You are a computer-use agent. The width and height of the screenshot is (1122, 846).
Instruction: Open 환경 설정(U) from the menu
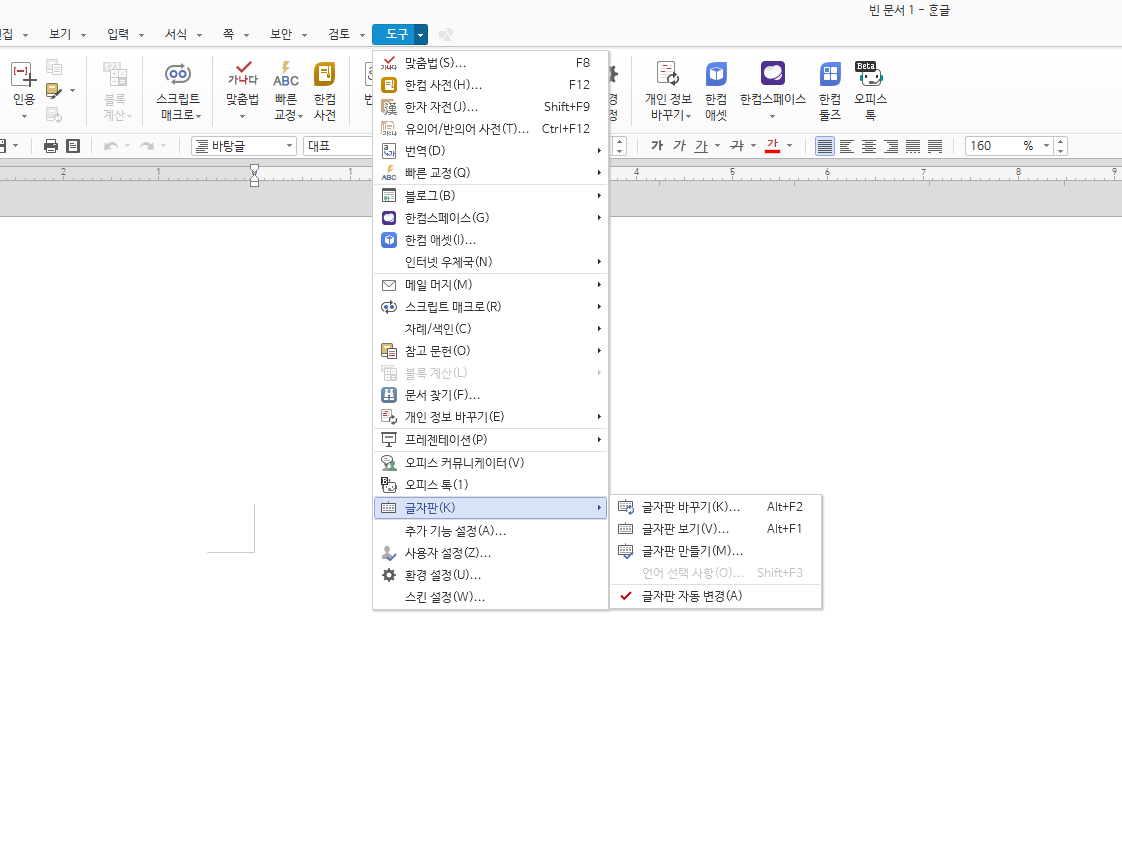click(x=490, y=575)
